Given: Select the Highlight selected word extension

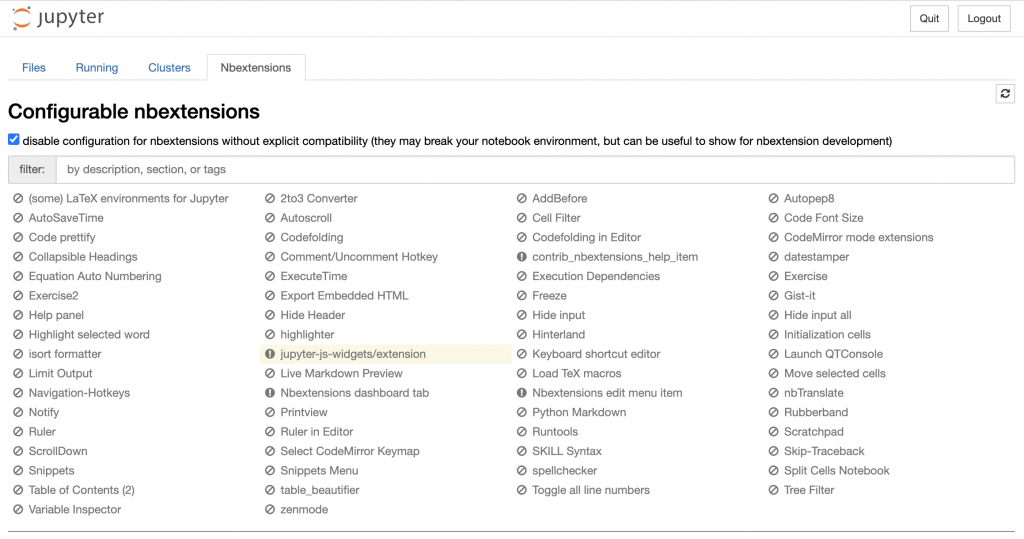Looking at the screenshot, I should [89, 335].
